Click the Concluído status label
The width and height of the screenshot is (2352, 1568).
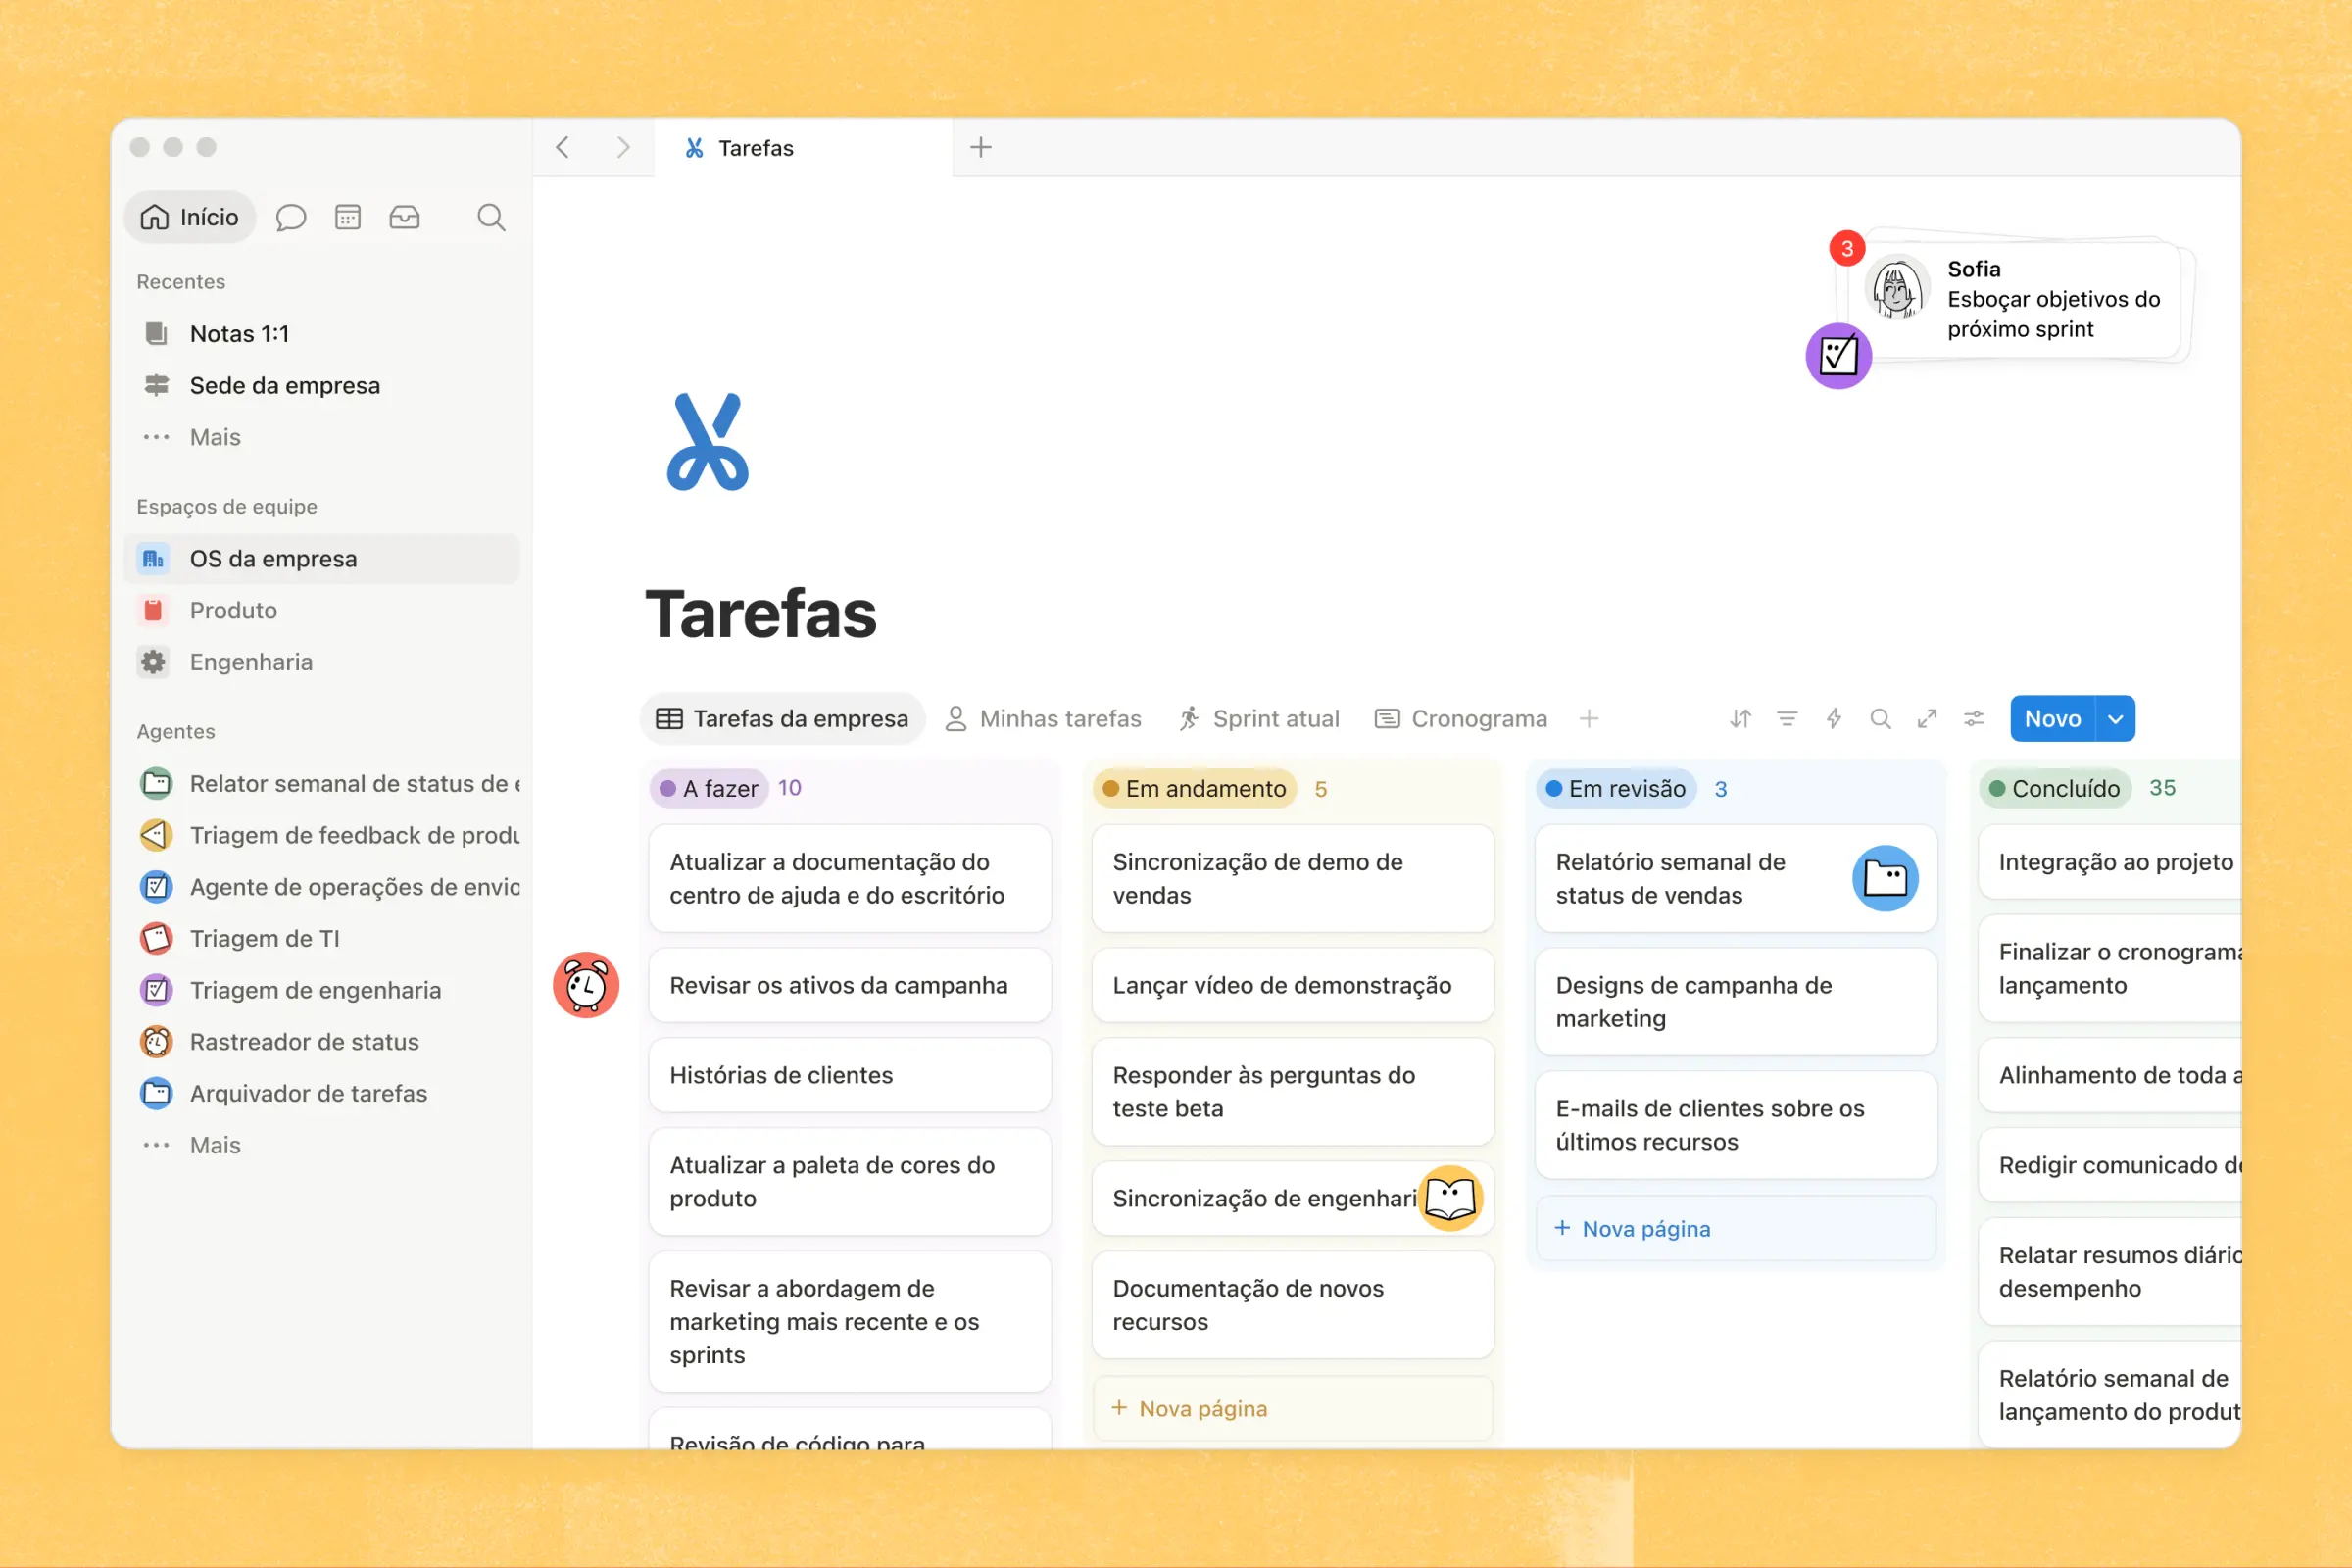(2054, 789)
